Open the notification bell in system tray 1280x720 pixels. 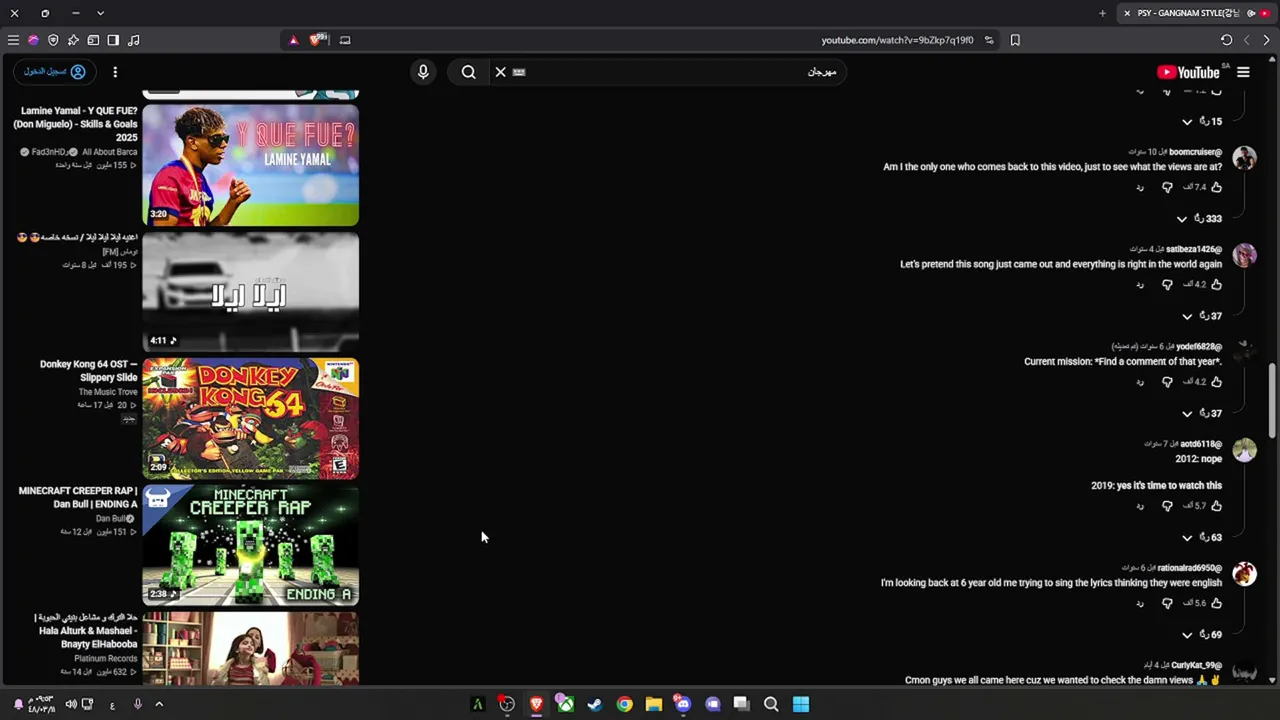click(18, 704)
